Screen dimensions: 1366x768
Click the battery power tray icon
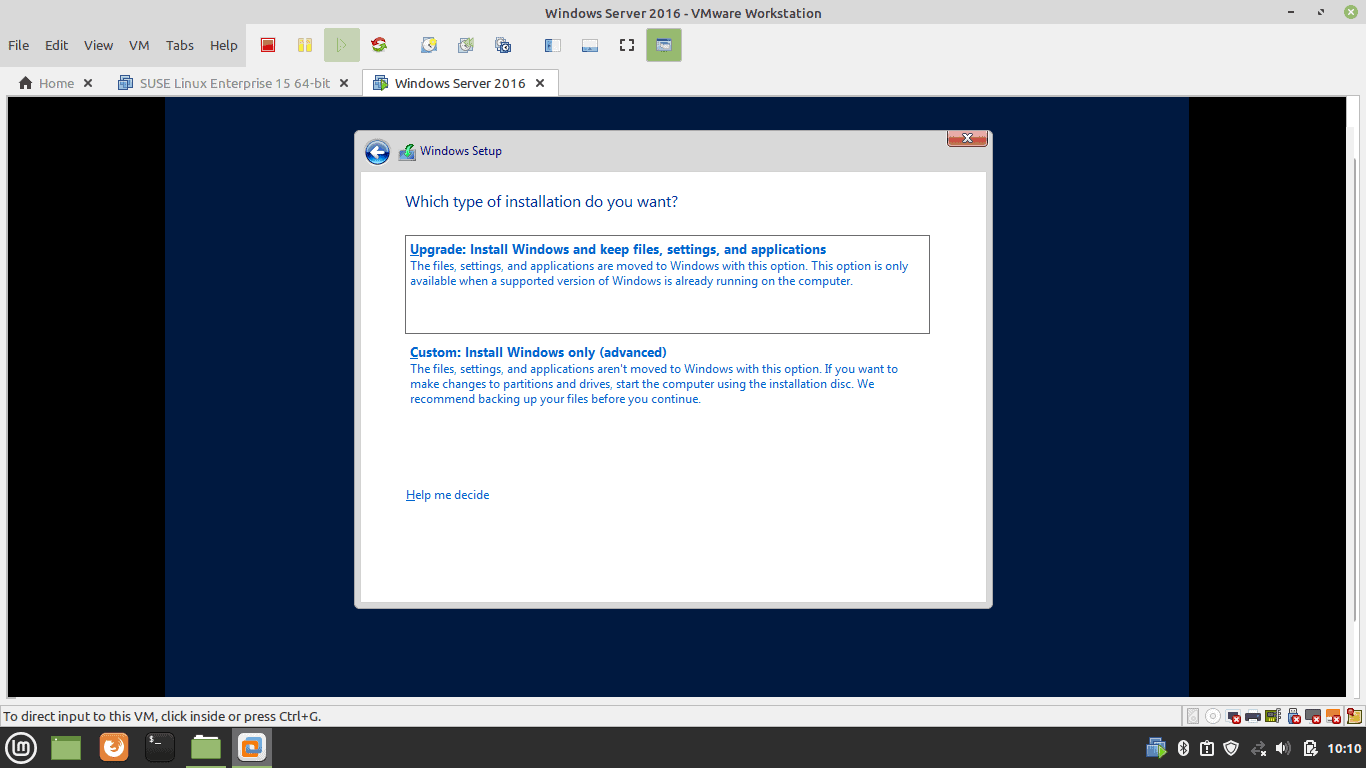(1310, 748)
